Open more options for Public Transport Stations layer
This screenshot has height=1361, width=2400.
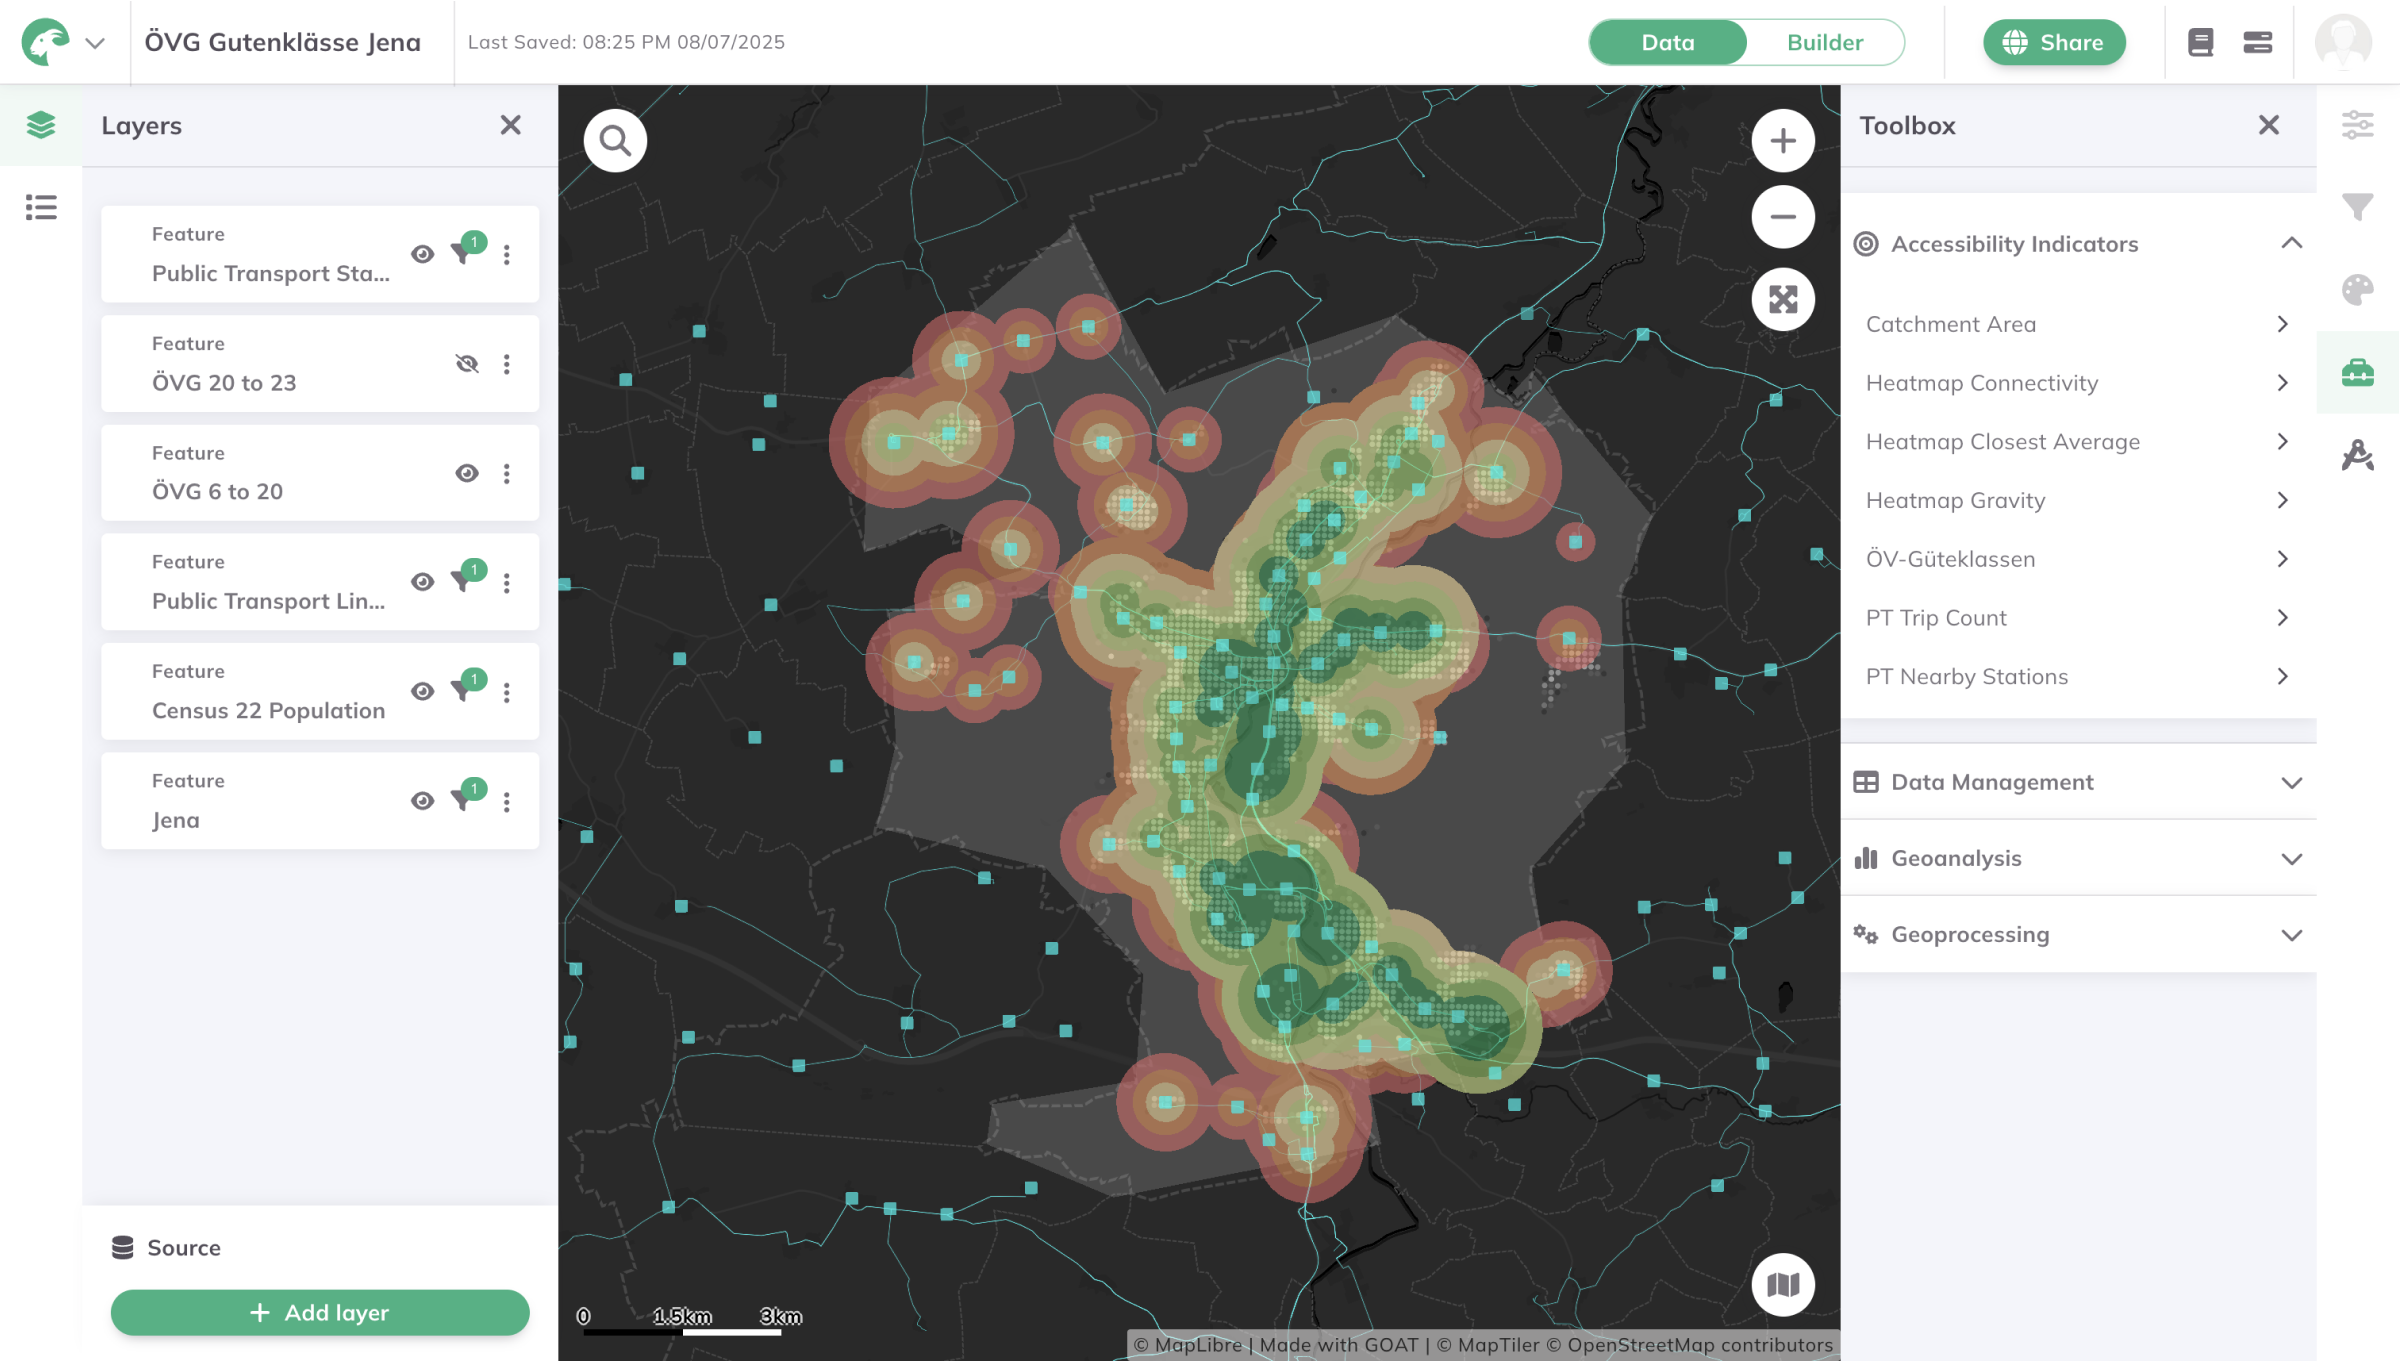point(507,254)
